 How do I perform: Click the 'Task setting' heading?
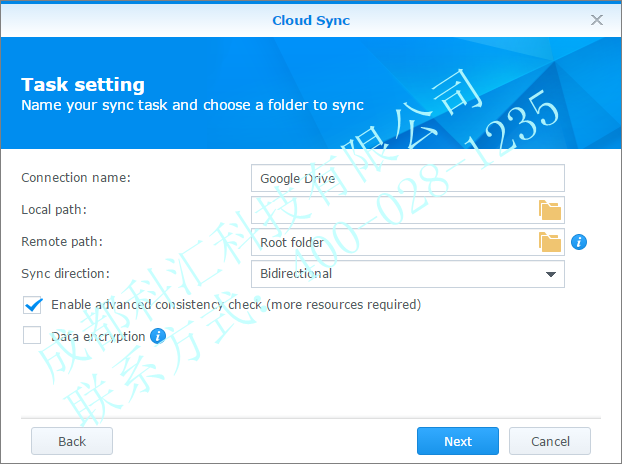tap(83, 85)
